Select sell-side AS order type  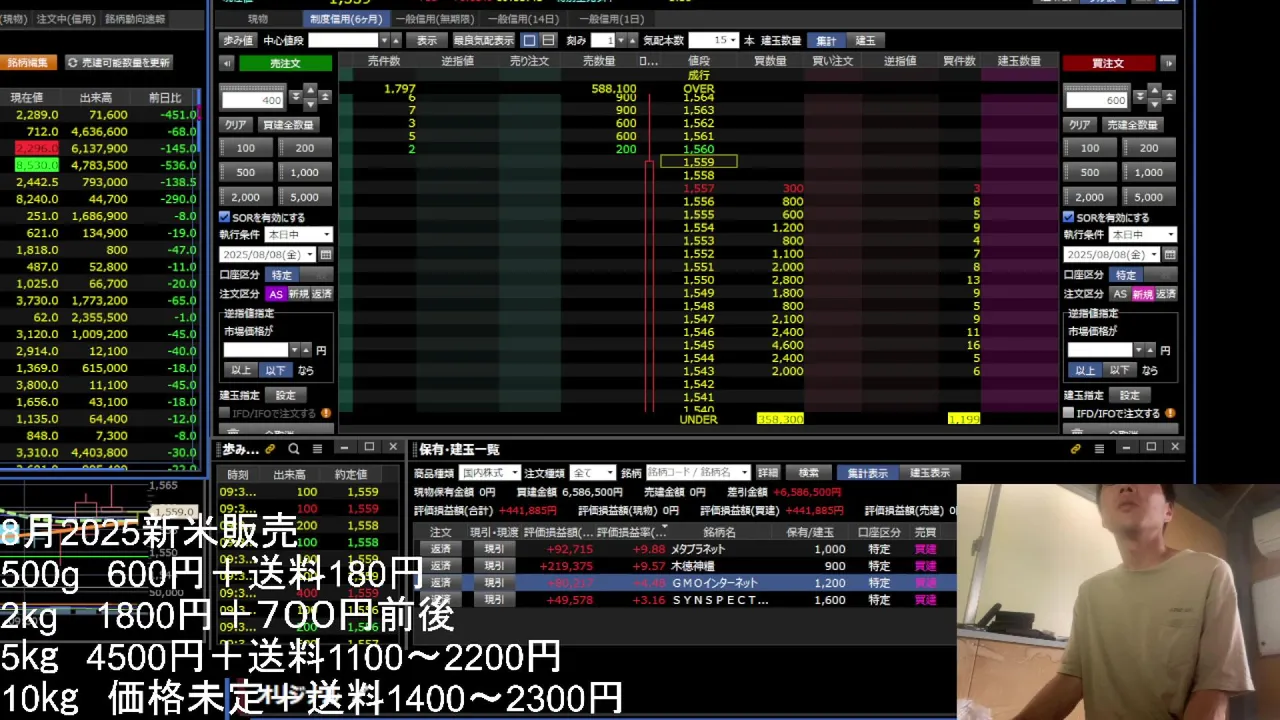click(x=276, y=294)
